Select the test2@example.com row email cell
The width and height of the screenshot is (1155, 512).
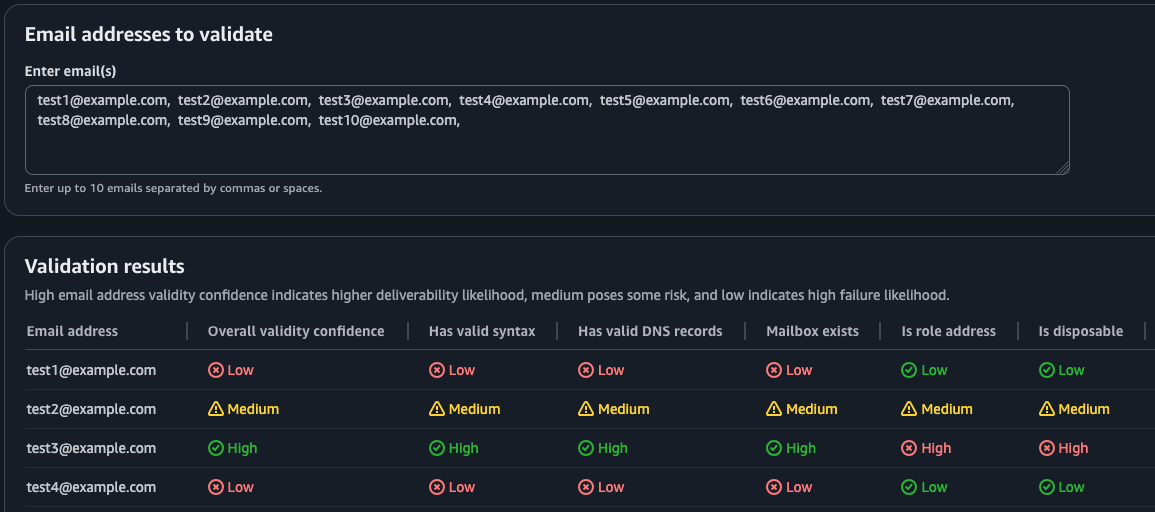(x=91, y=409)
